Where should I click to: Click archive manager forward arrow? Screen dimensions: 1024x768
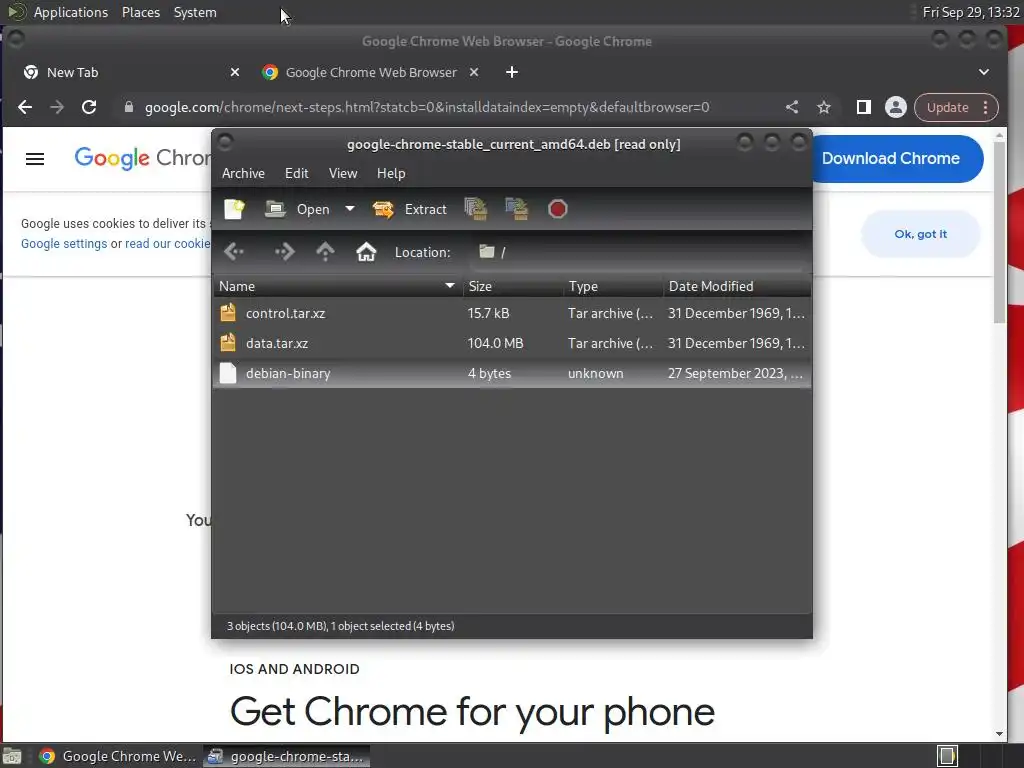(284, 251)
